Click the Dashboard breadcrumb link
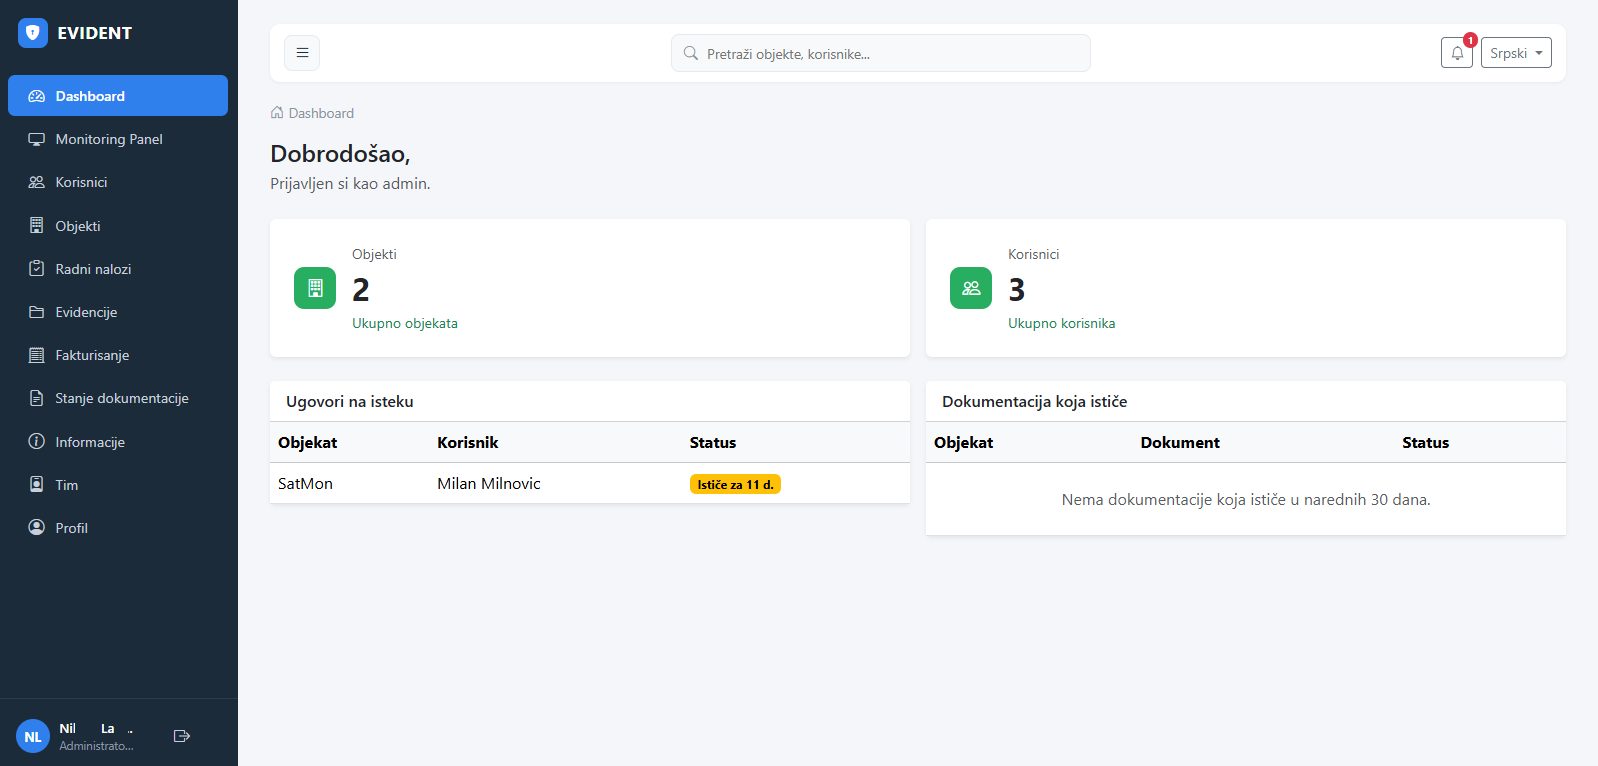The width and height of the screenshot is (1598, 766). pyautogui.click(x=321, y=113)
